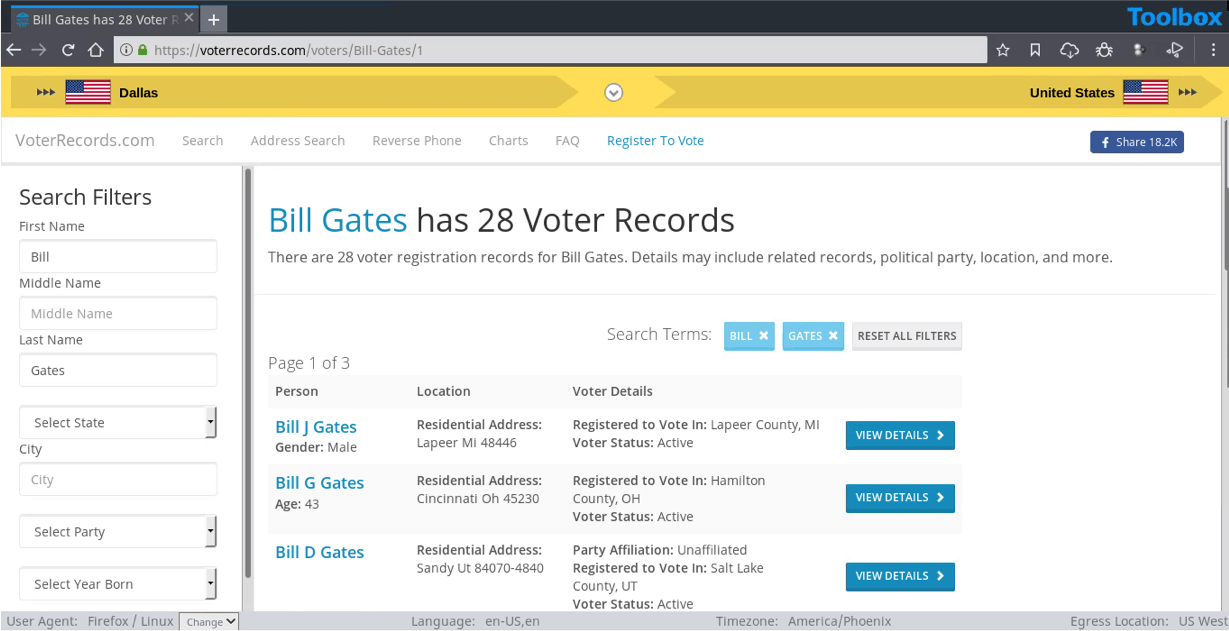Share on Facebook via Share 18.2K button

(x=1137, y=142)
